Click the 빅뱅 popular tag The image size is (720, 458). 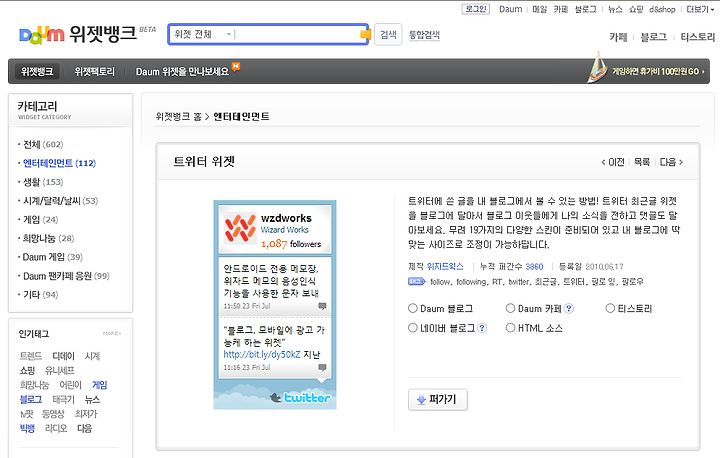coord(27,428)
